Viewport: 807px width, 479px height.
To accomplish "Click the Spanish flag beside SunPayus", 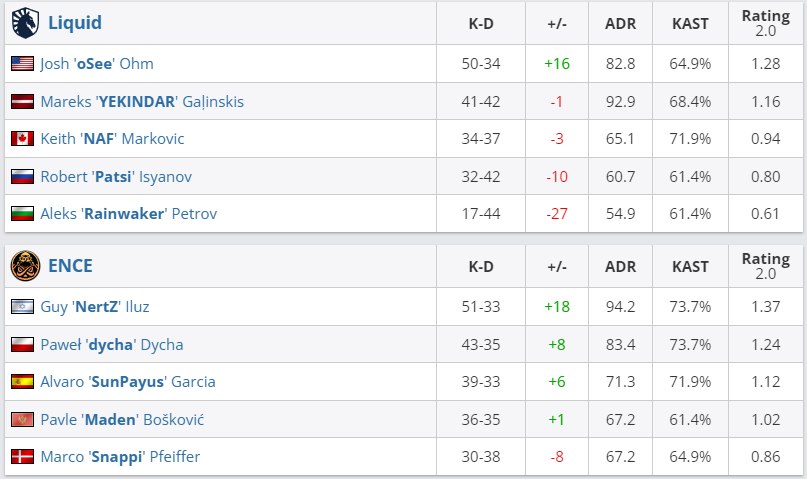I will pyautogui.click(x=23, y=382).
